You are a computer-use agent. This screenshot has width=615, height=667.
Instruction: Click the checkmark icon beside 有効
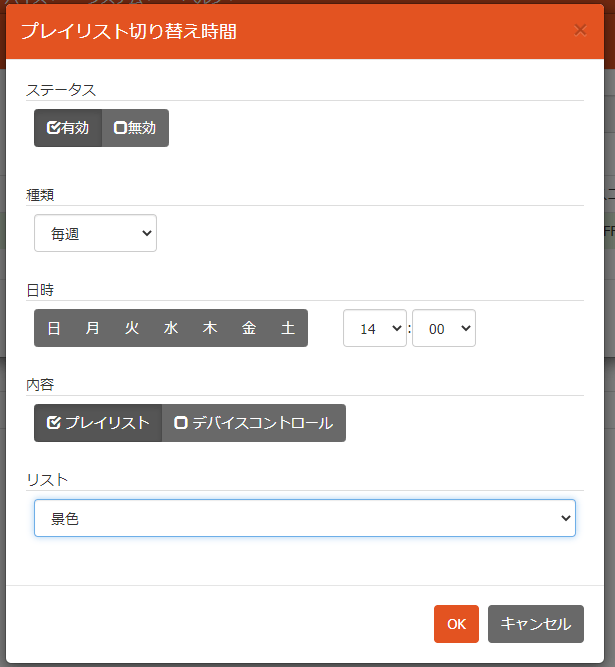click(53, 127)
